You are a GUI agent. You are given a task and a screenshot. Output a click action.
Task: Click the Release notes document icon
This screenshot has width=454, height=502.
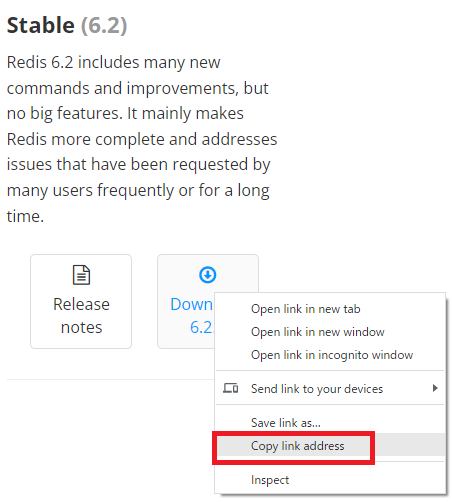click(x=81, y=275)
